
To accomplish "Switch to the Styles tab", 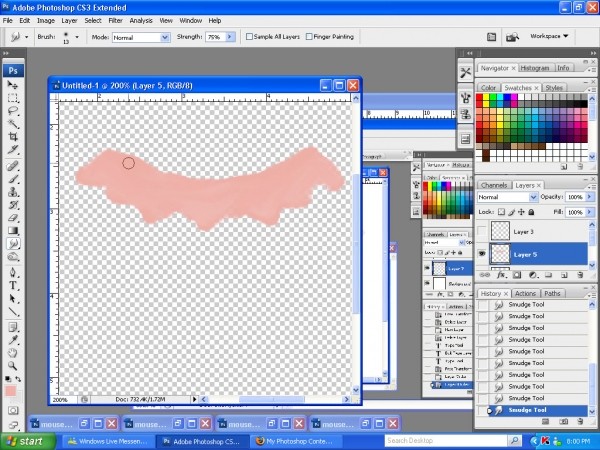I will click(x=554, y=88).
